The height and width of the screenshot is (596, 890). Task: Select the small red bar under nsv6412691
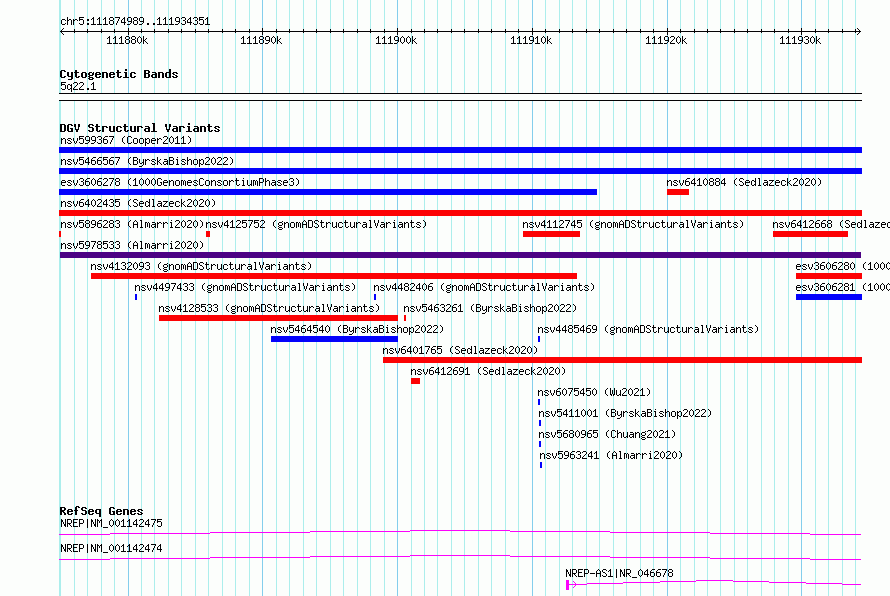[x=415, y=381]
